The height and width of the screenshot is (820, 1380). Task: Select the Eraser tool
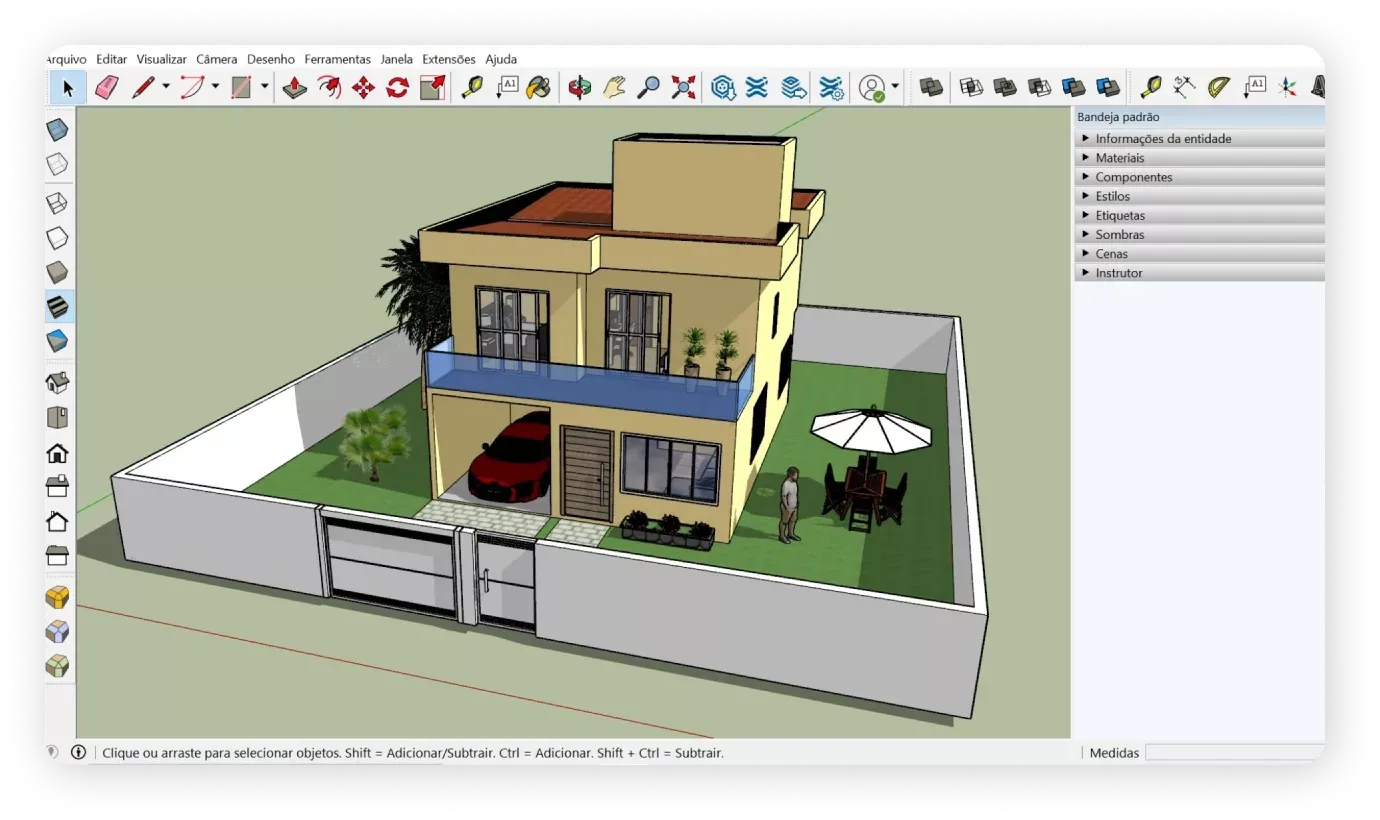(x=106, y=88)
